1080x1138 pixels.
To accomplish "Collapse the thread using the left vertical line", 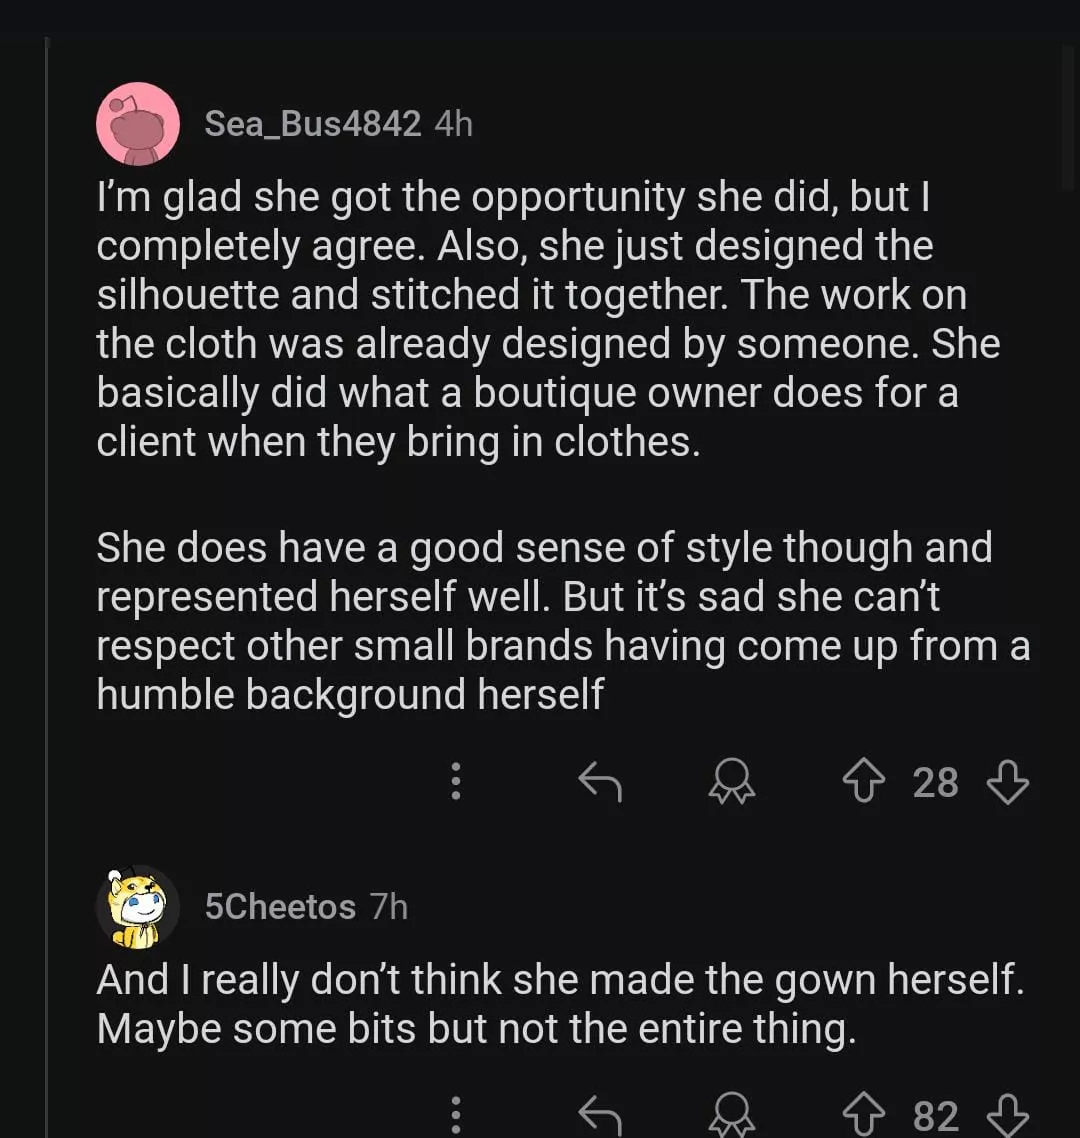I will tap(46, 600).
